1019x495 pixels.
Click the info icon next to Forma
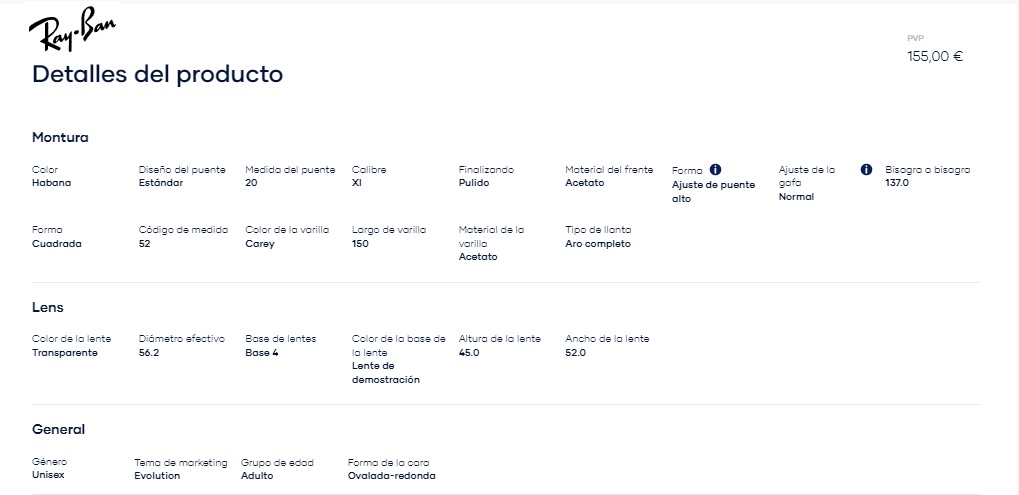point(716,170)
